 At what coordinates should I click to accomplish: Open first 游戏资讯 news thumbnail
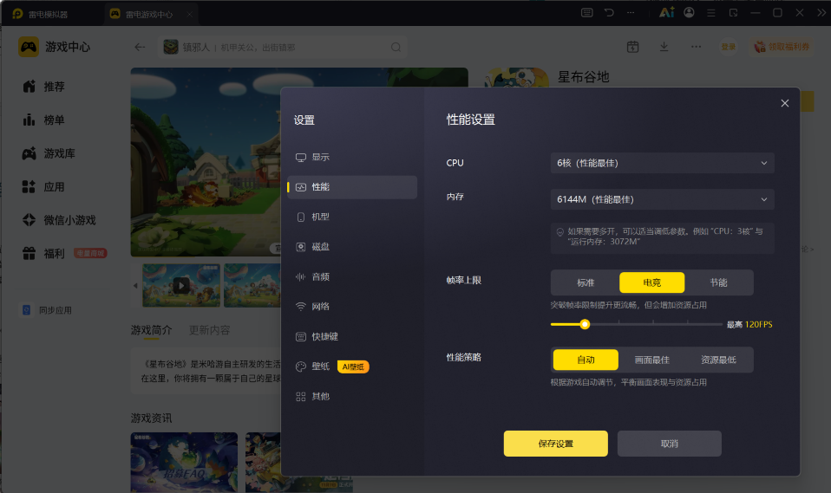coord(184,462)
